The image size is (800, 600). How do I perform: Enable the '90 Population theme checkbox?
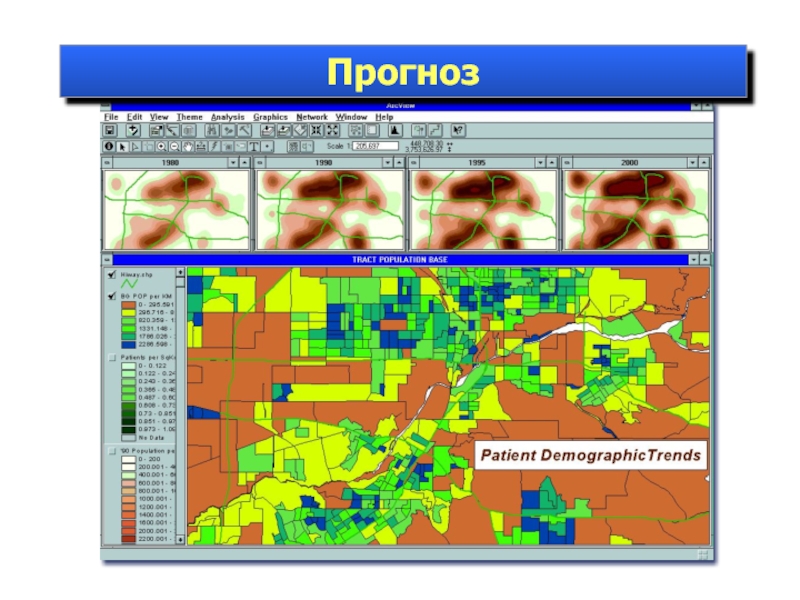tap(112, 451)
